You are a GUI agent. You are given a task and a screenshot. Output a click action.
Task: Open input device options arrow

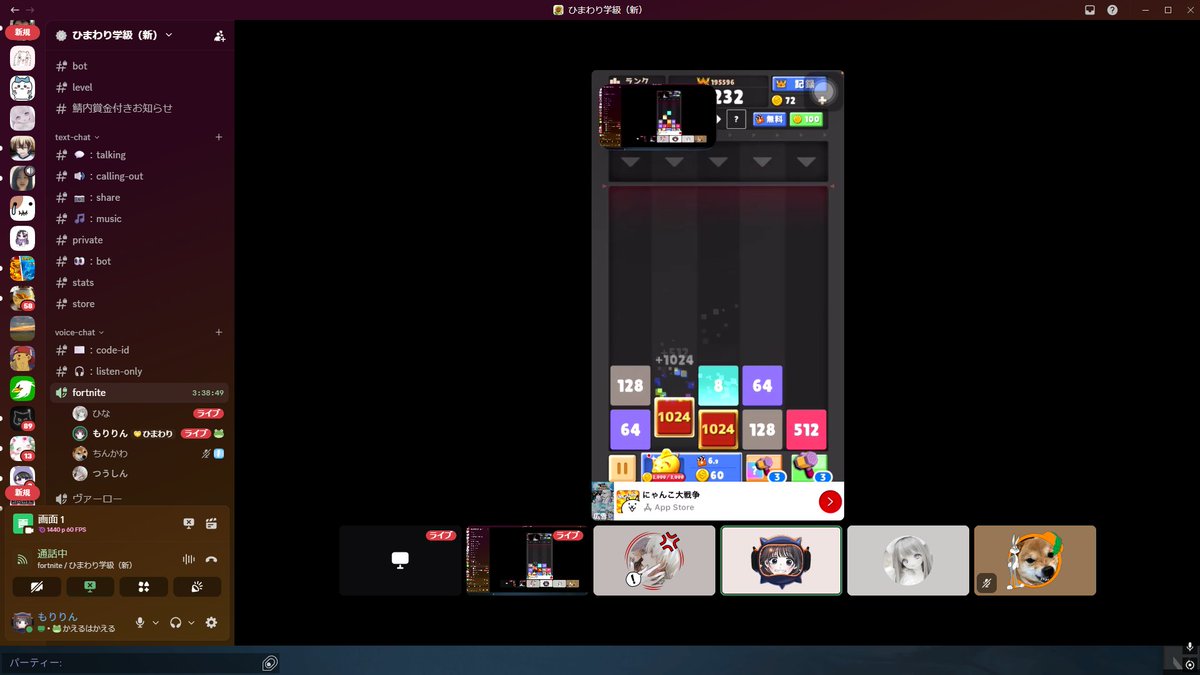click(155, 622)
